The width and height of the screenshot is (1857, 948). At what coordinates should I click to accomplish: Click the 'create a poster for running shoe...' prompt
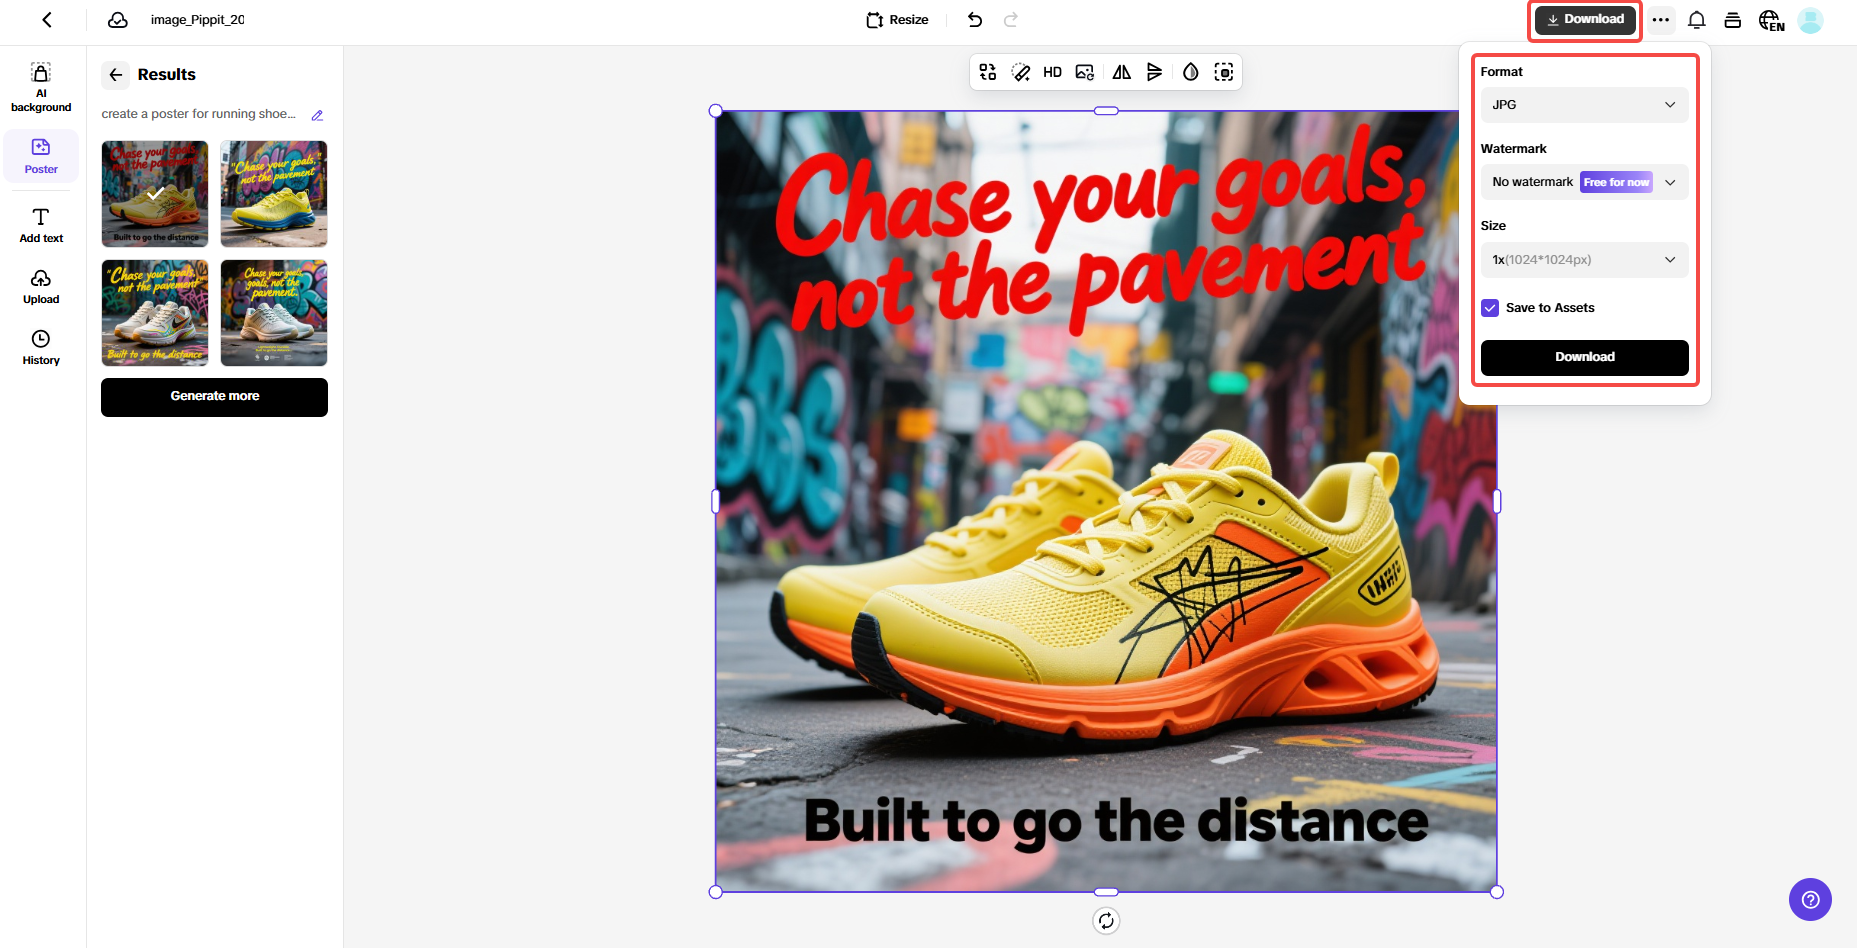pos(199,114)
